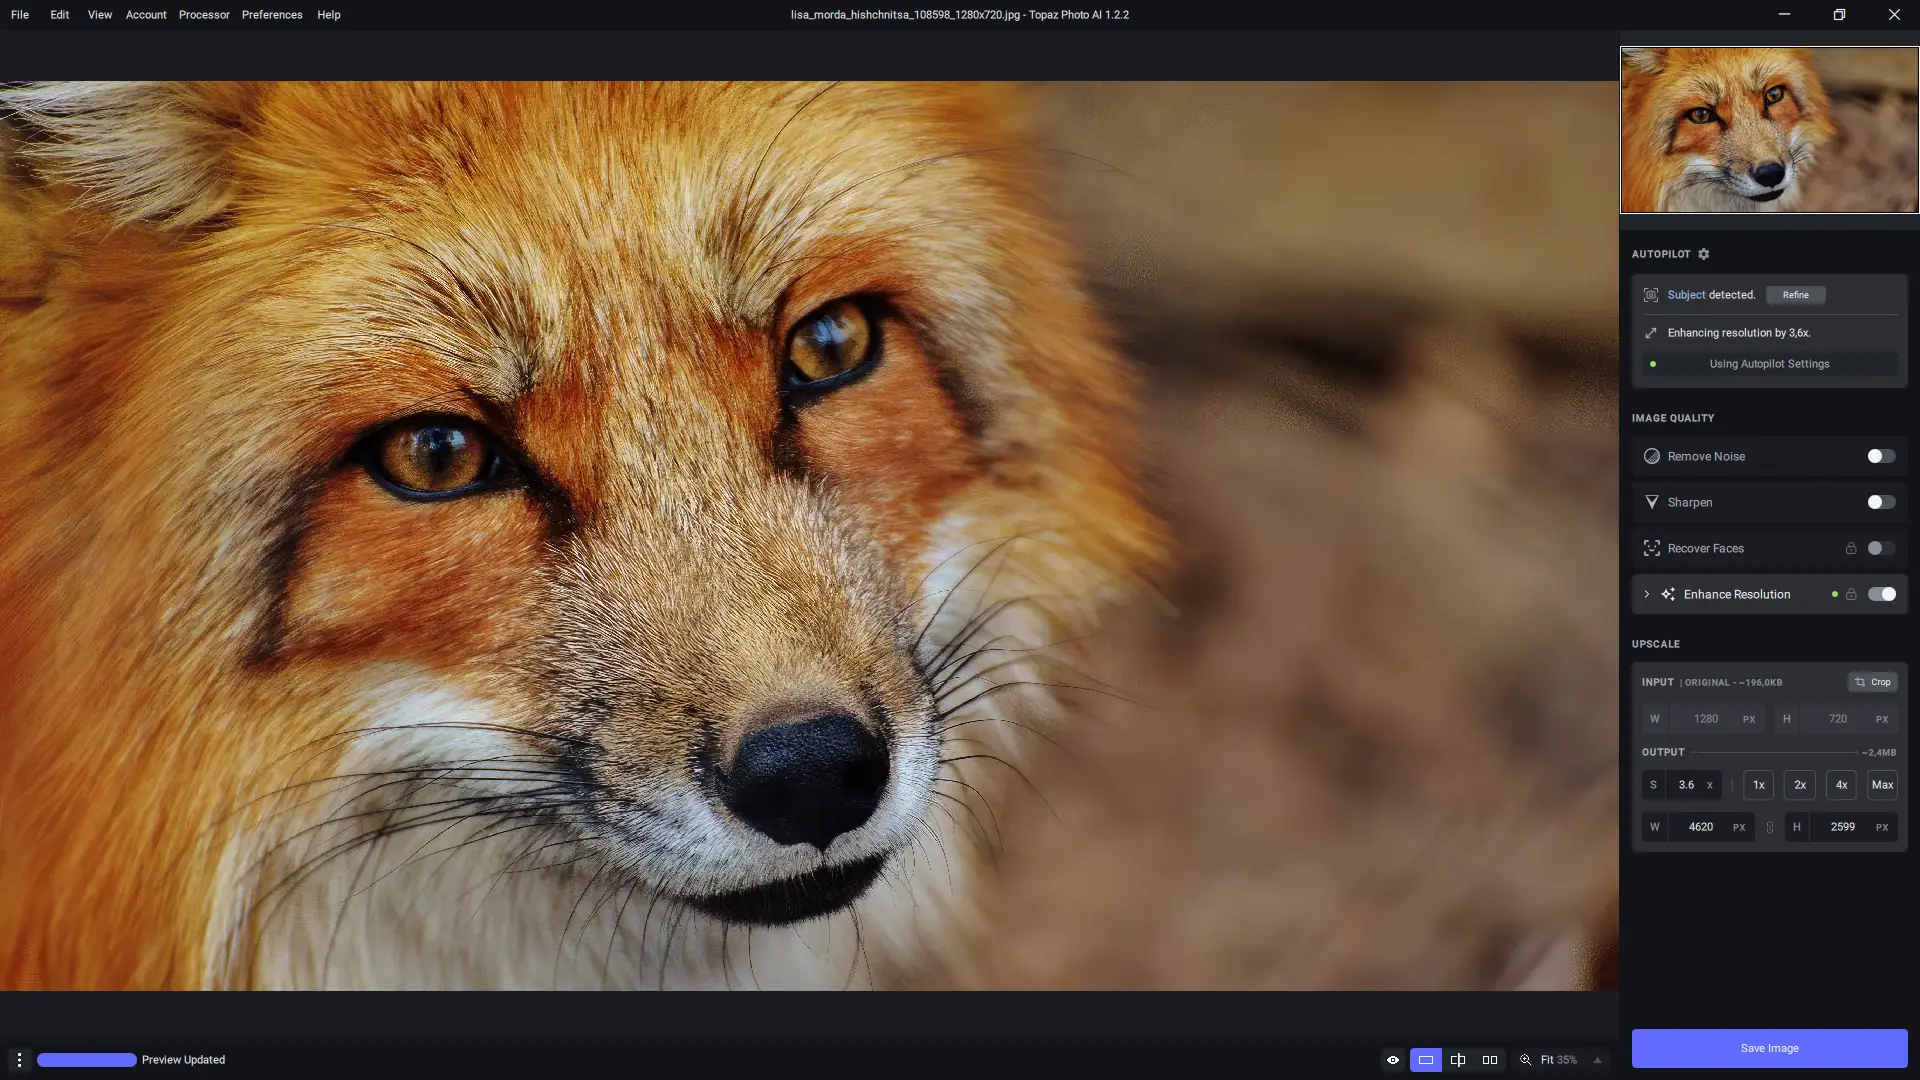Click the Subject detection icon
Screen dimensions: 1920x1080
(1652, 295)
